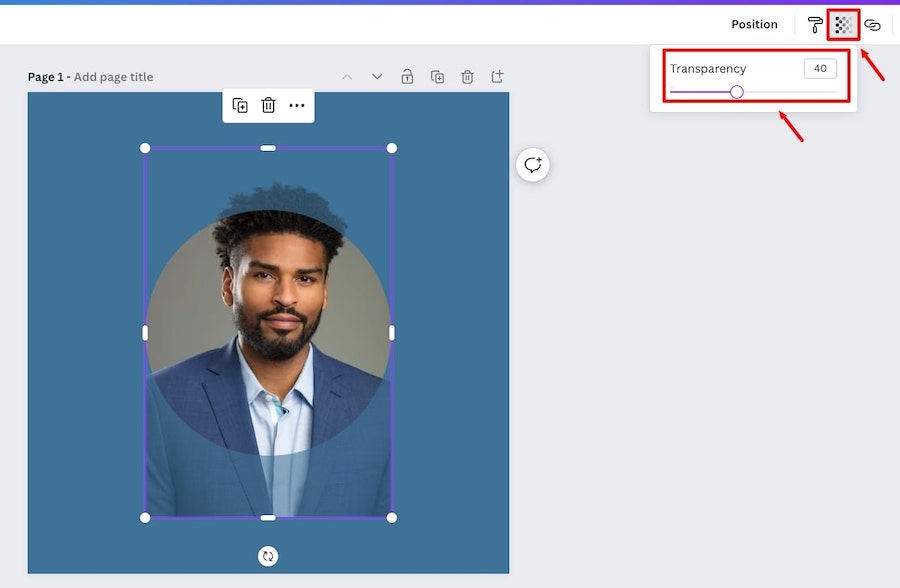Lock the page with the padlock icon
This screenshot has width=900, height=588.
(x=407, y=76)
